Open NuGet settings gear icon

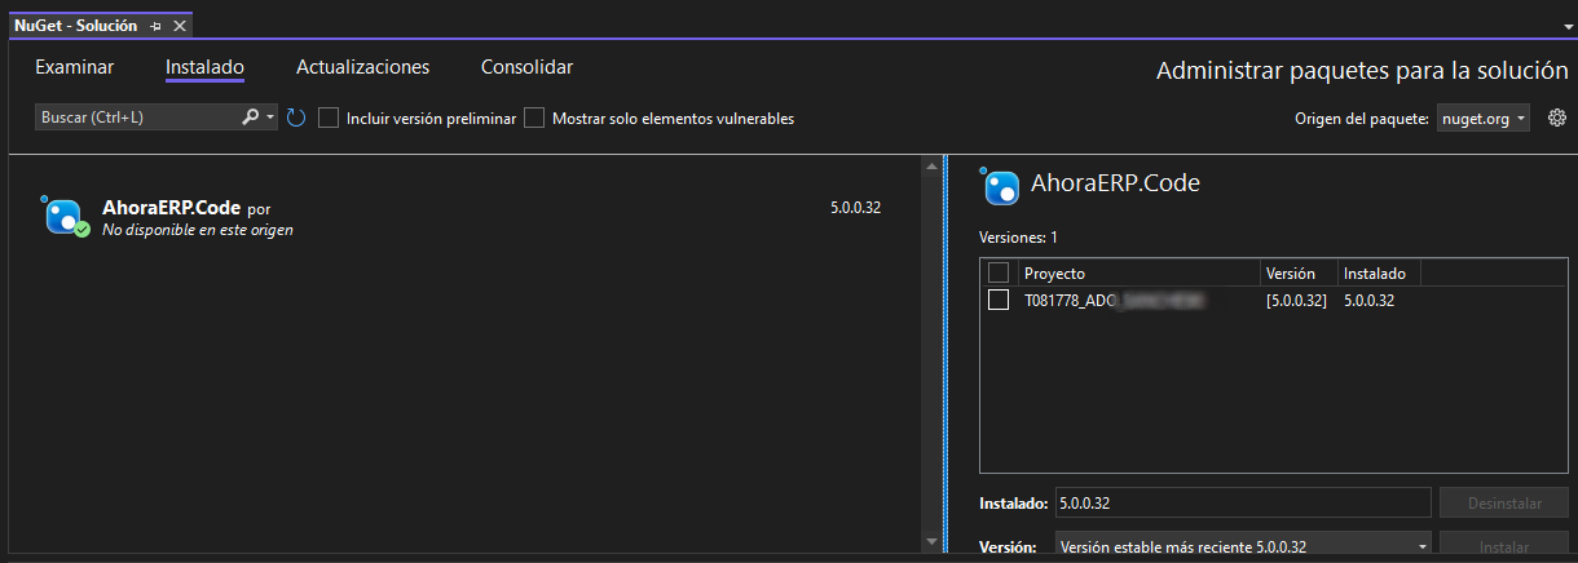pyautogui.click(x=1557, y=118)
